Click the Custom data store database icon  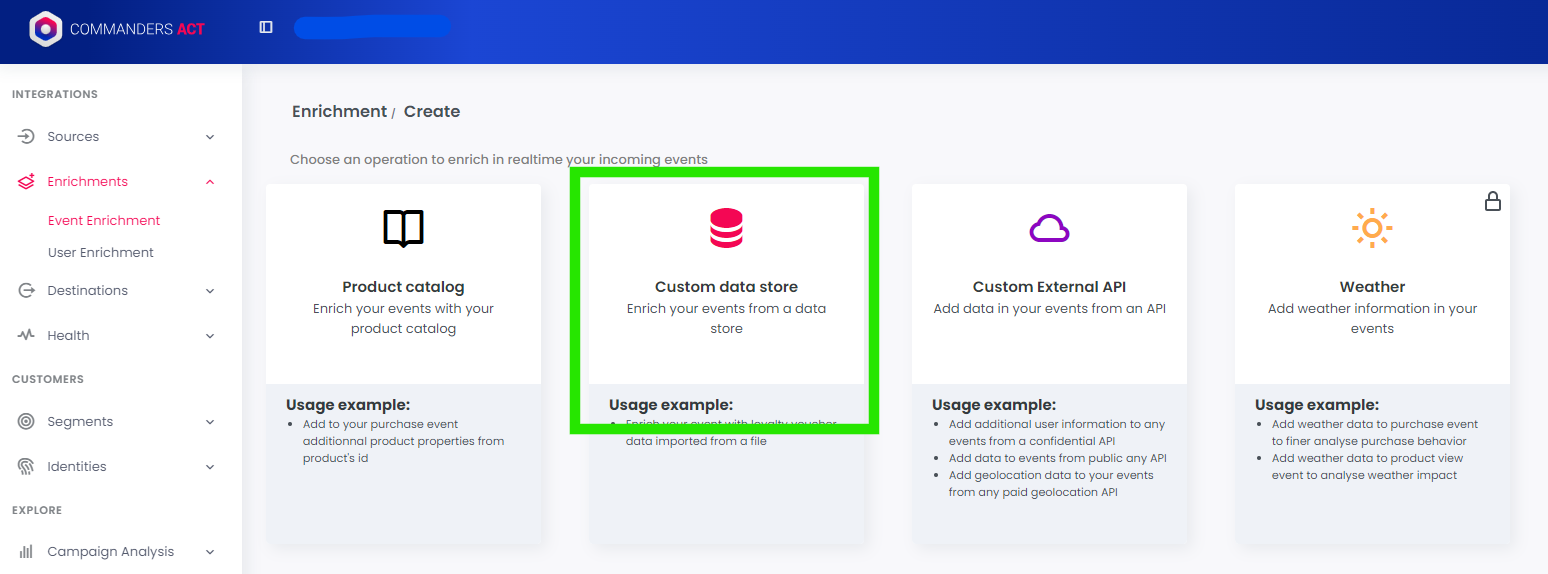click(726, 228)
